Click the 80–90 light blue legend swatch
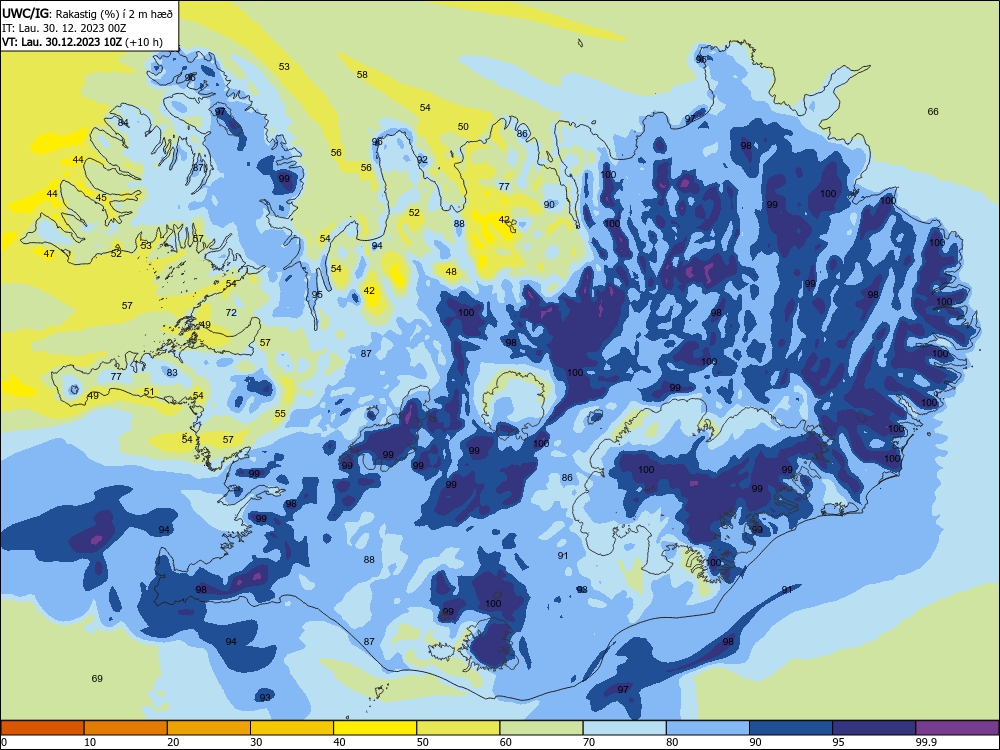This screenshot has width=1000, height=750. click(708, 728)
